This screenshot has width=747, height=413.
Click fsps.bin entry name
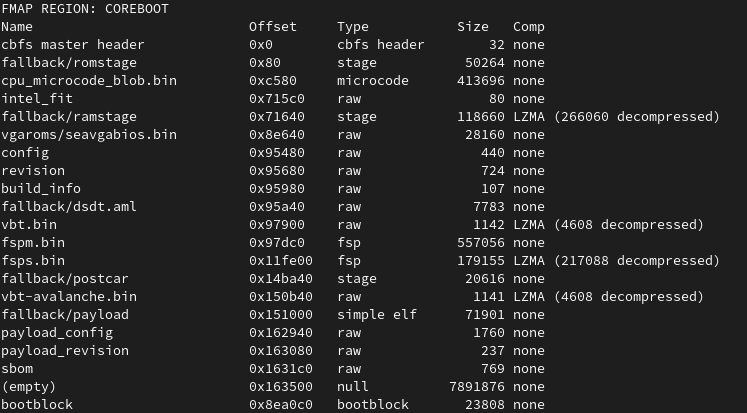(33, 261)
